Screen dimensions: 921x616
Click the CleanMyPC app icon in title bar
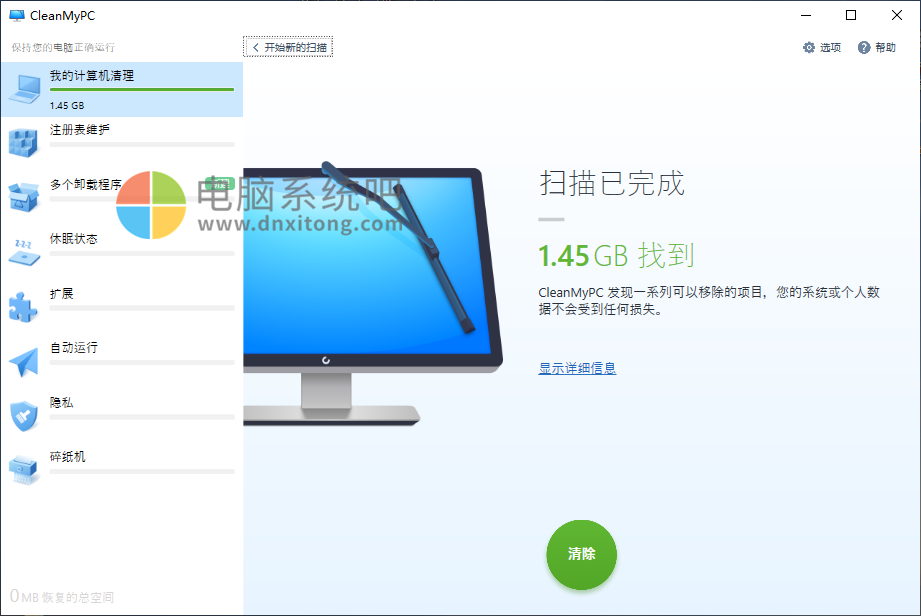(x=17, y=16)
